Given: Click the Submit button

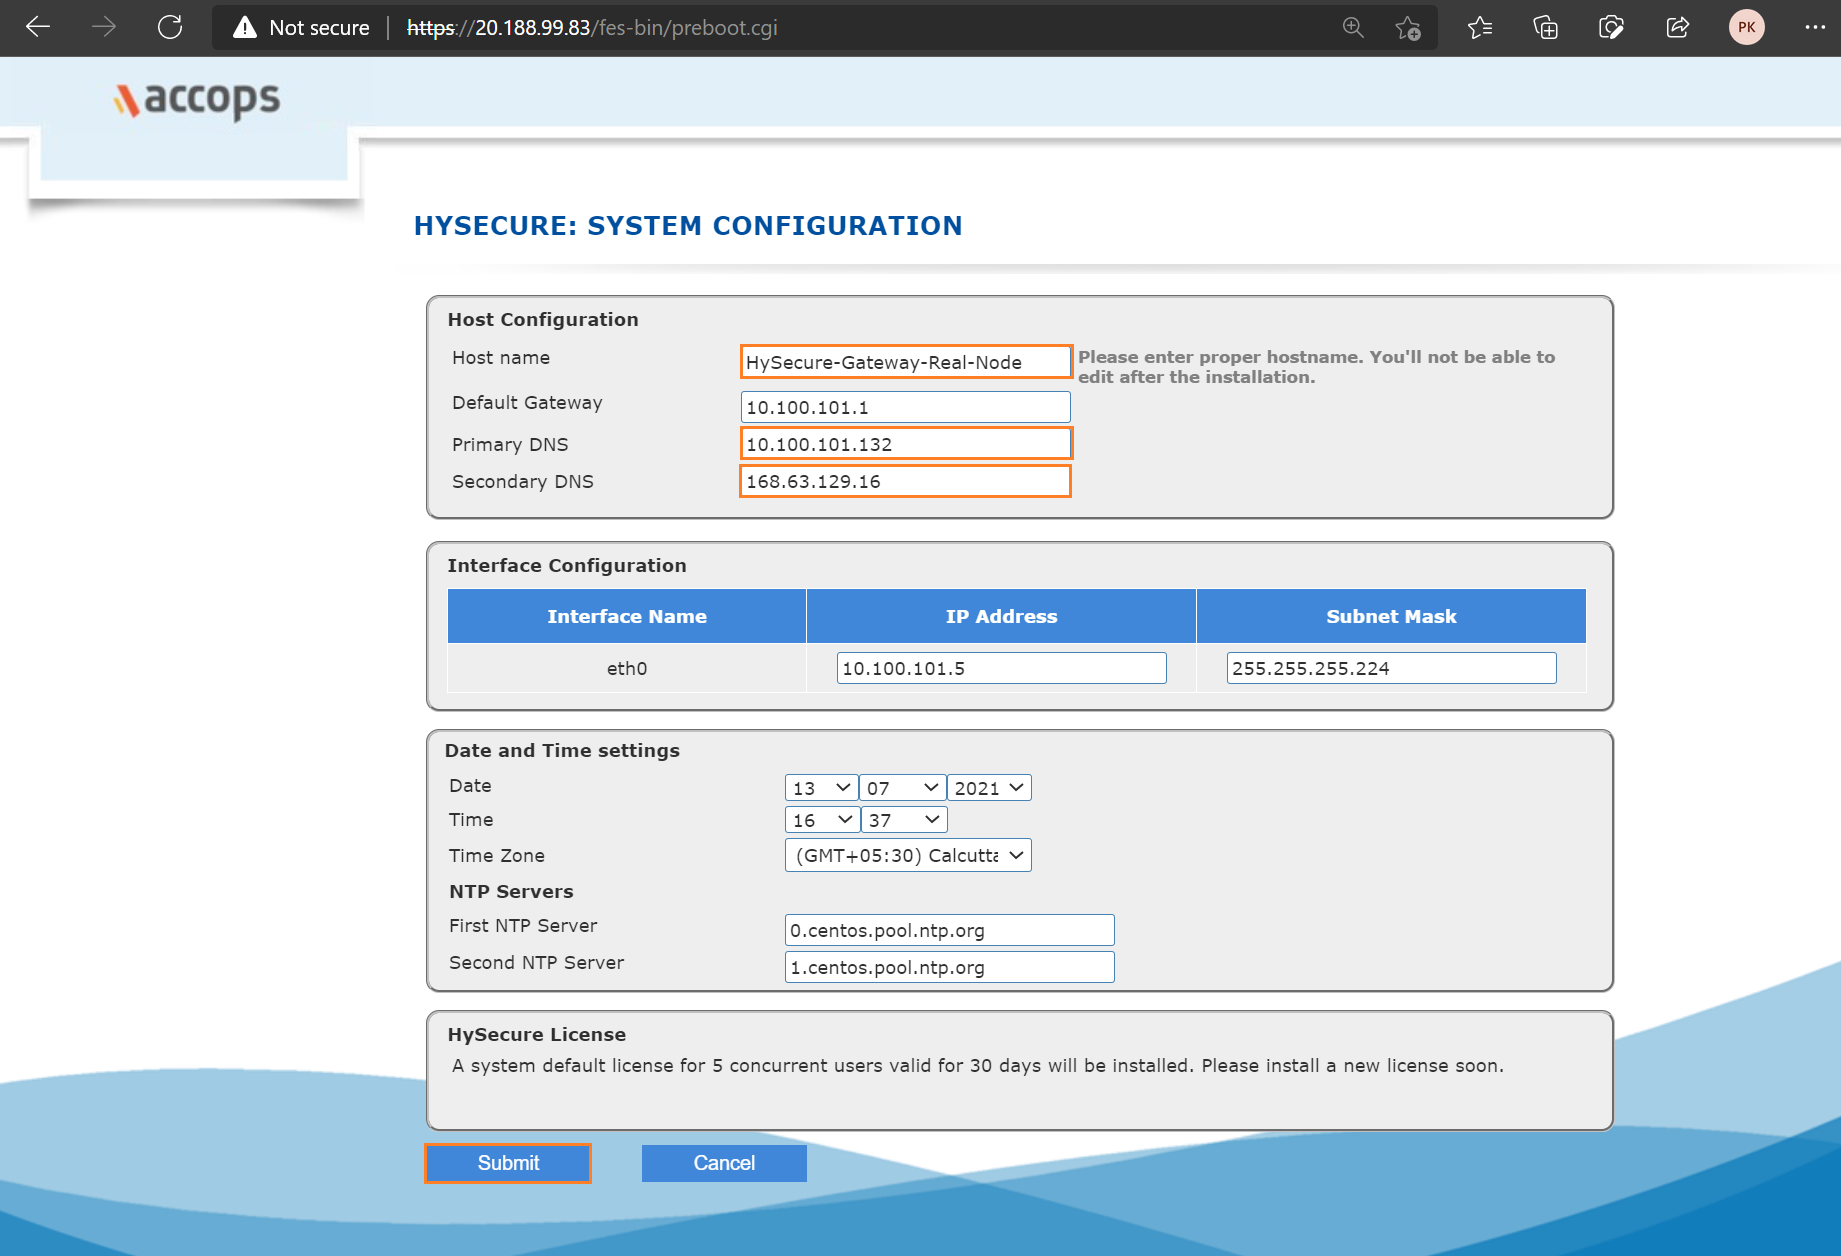Looking at the screenshot, I should [x=508, y=1163].
